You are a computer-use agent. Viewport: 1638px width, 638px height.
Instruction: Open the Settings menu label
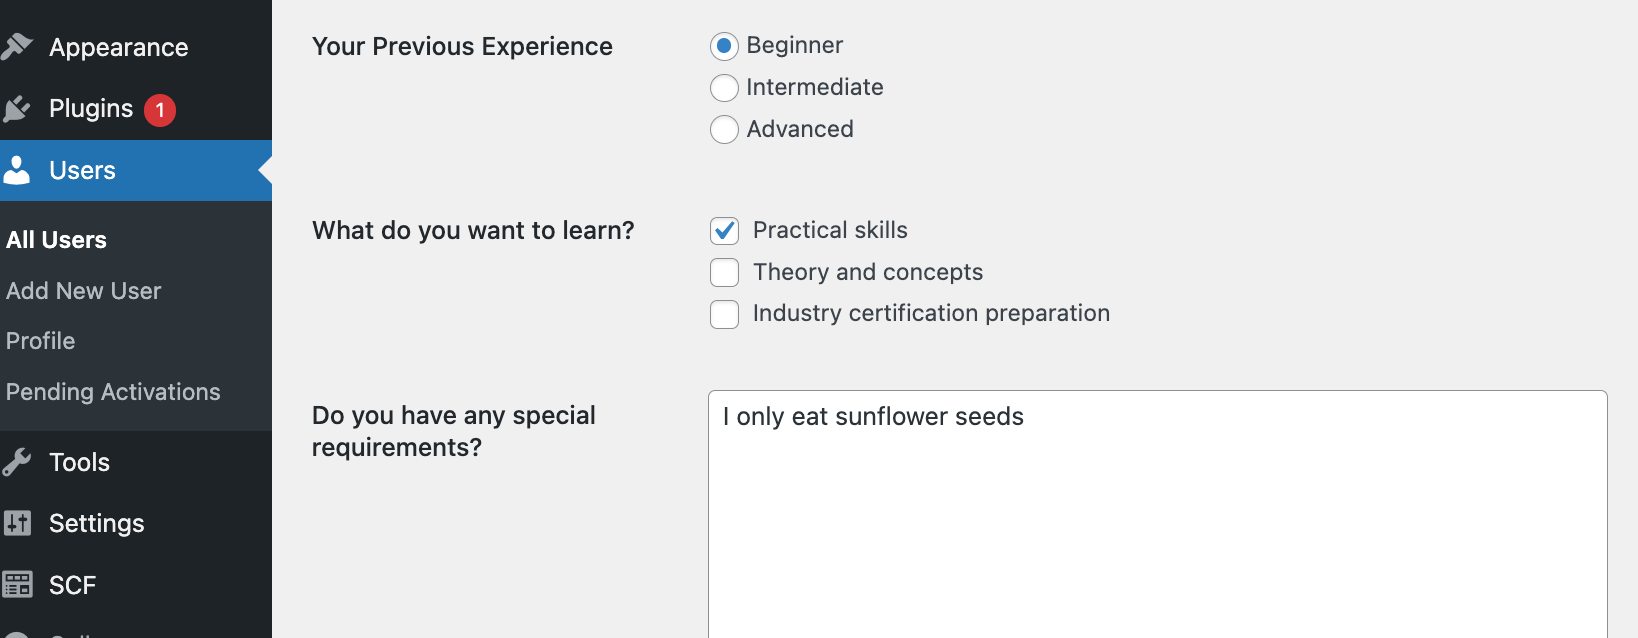96,523
